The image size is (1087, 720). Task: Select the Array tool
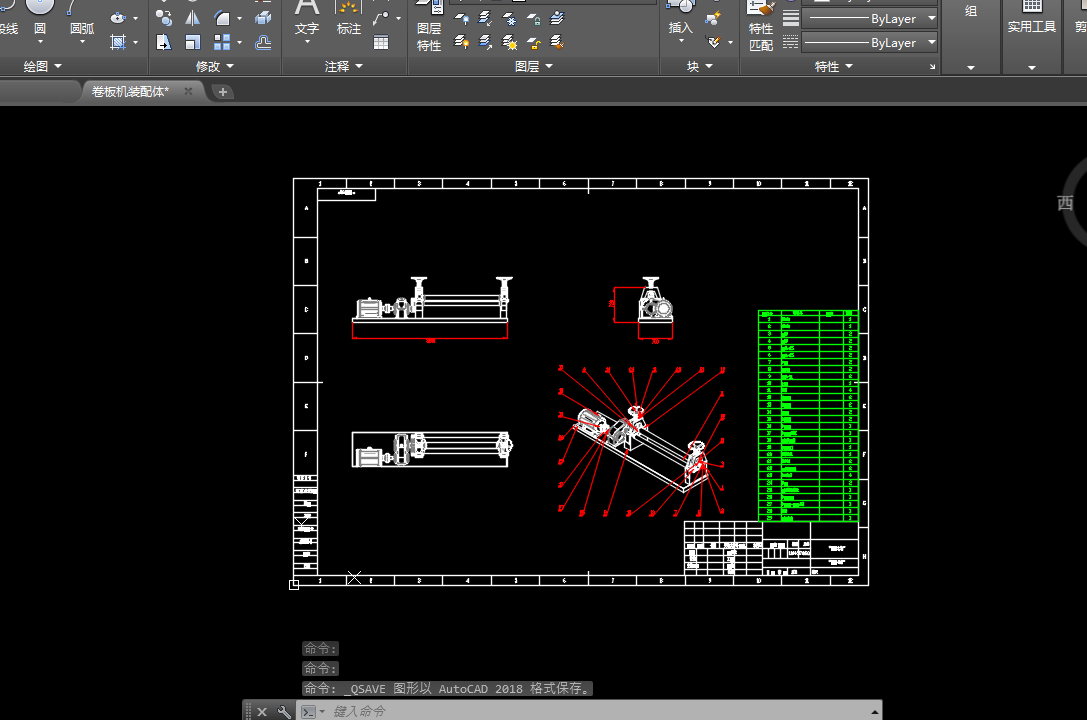click(x=222, y=42)
